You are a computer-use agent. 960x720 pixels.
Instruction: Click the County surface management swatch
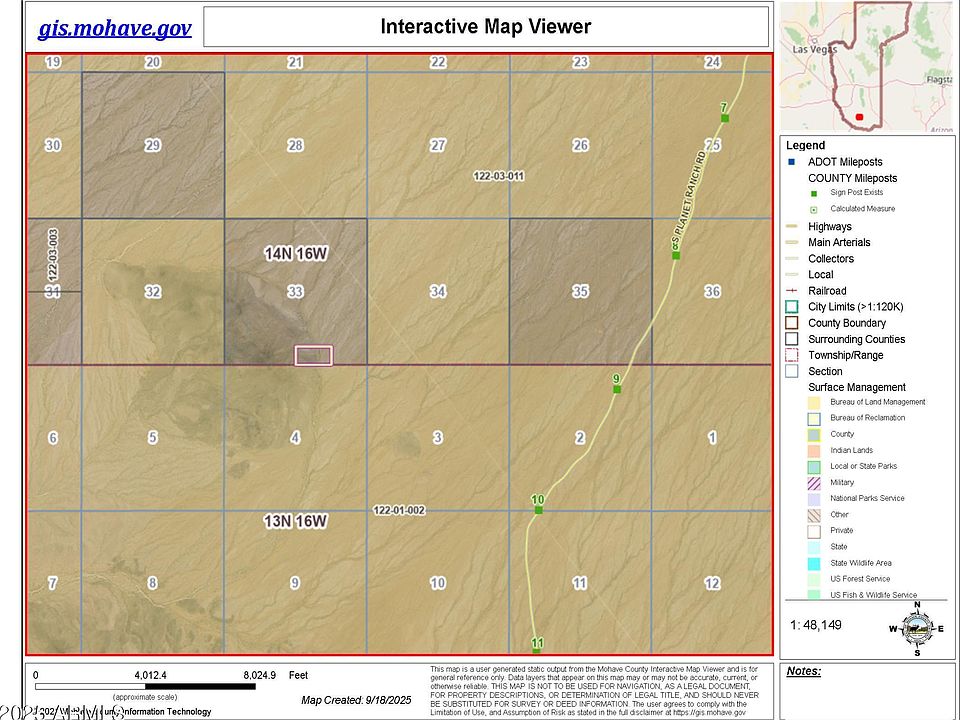pyautogui.click(x=814, y=435)
